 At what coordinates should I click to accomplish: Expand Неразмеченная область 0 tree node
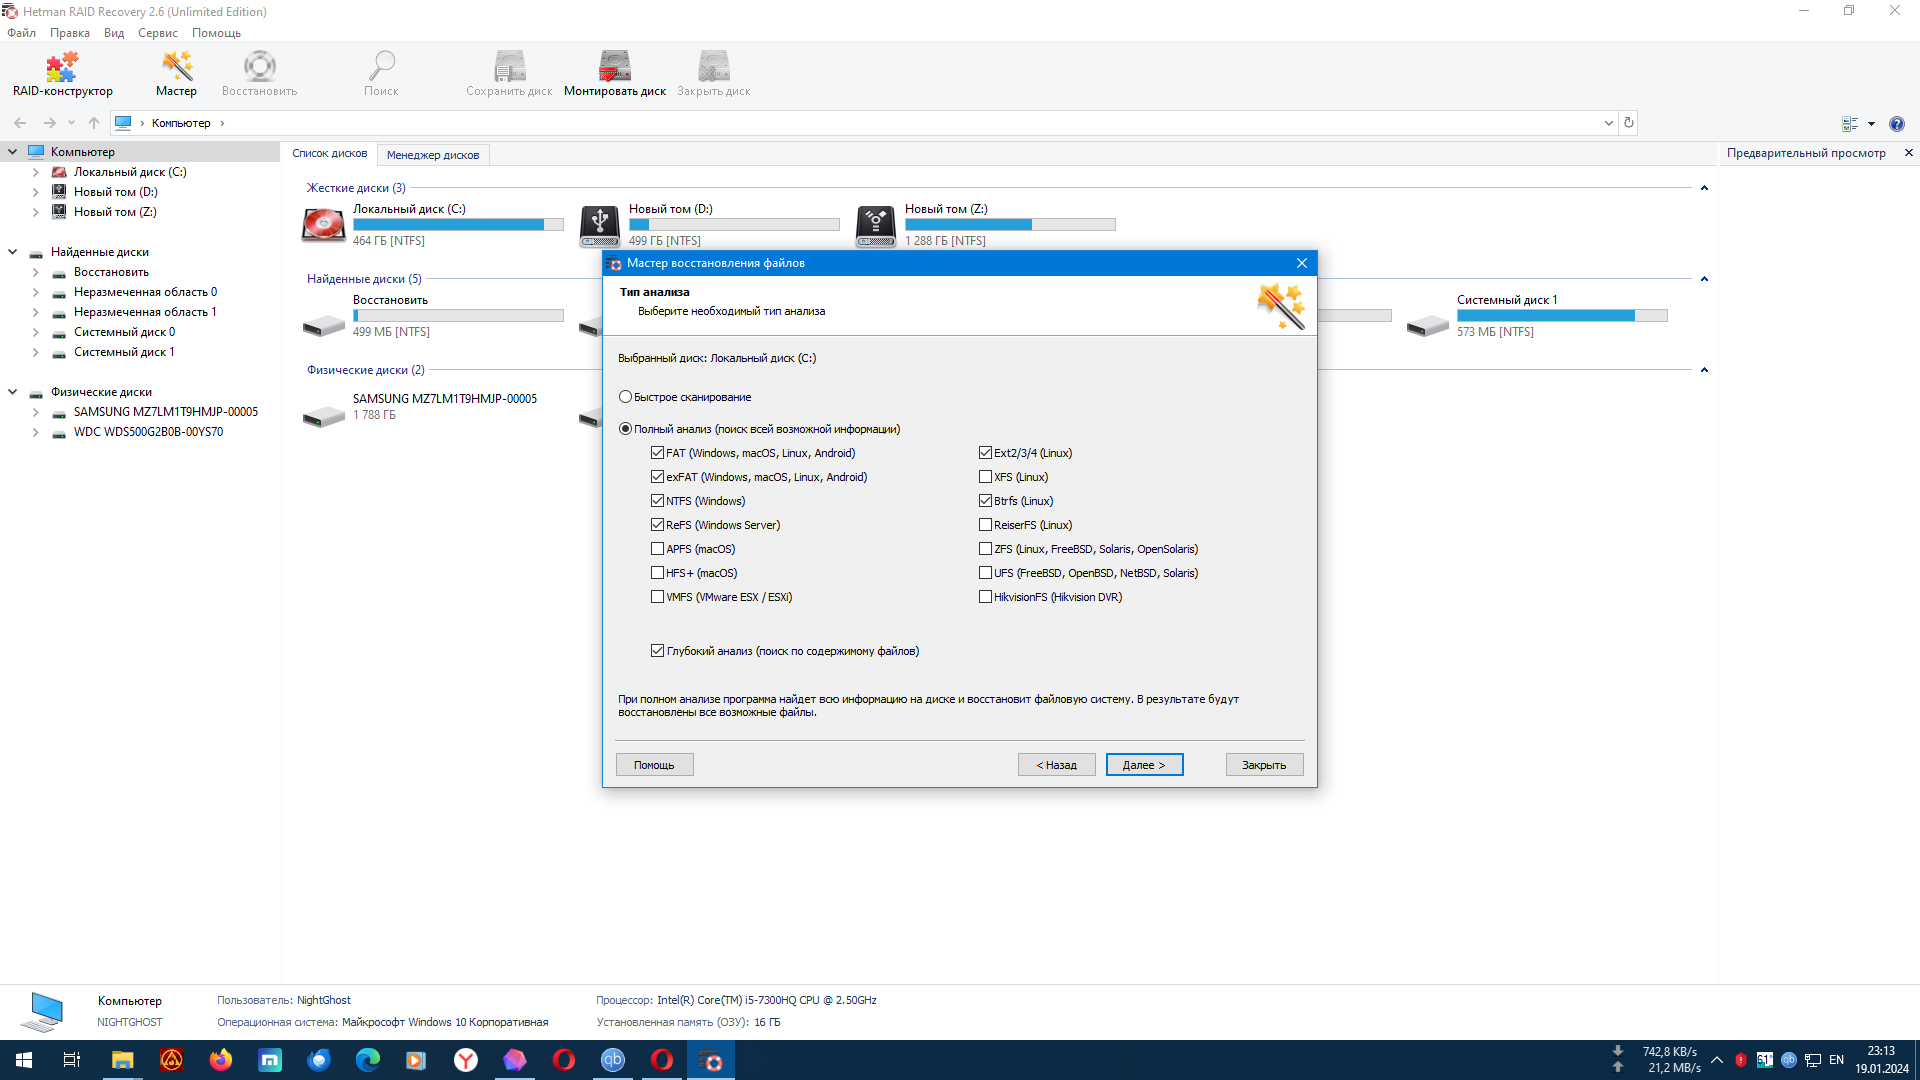[35, 292]
